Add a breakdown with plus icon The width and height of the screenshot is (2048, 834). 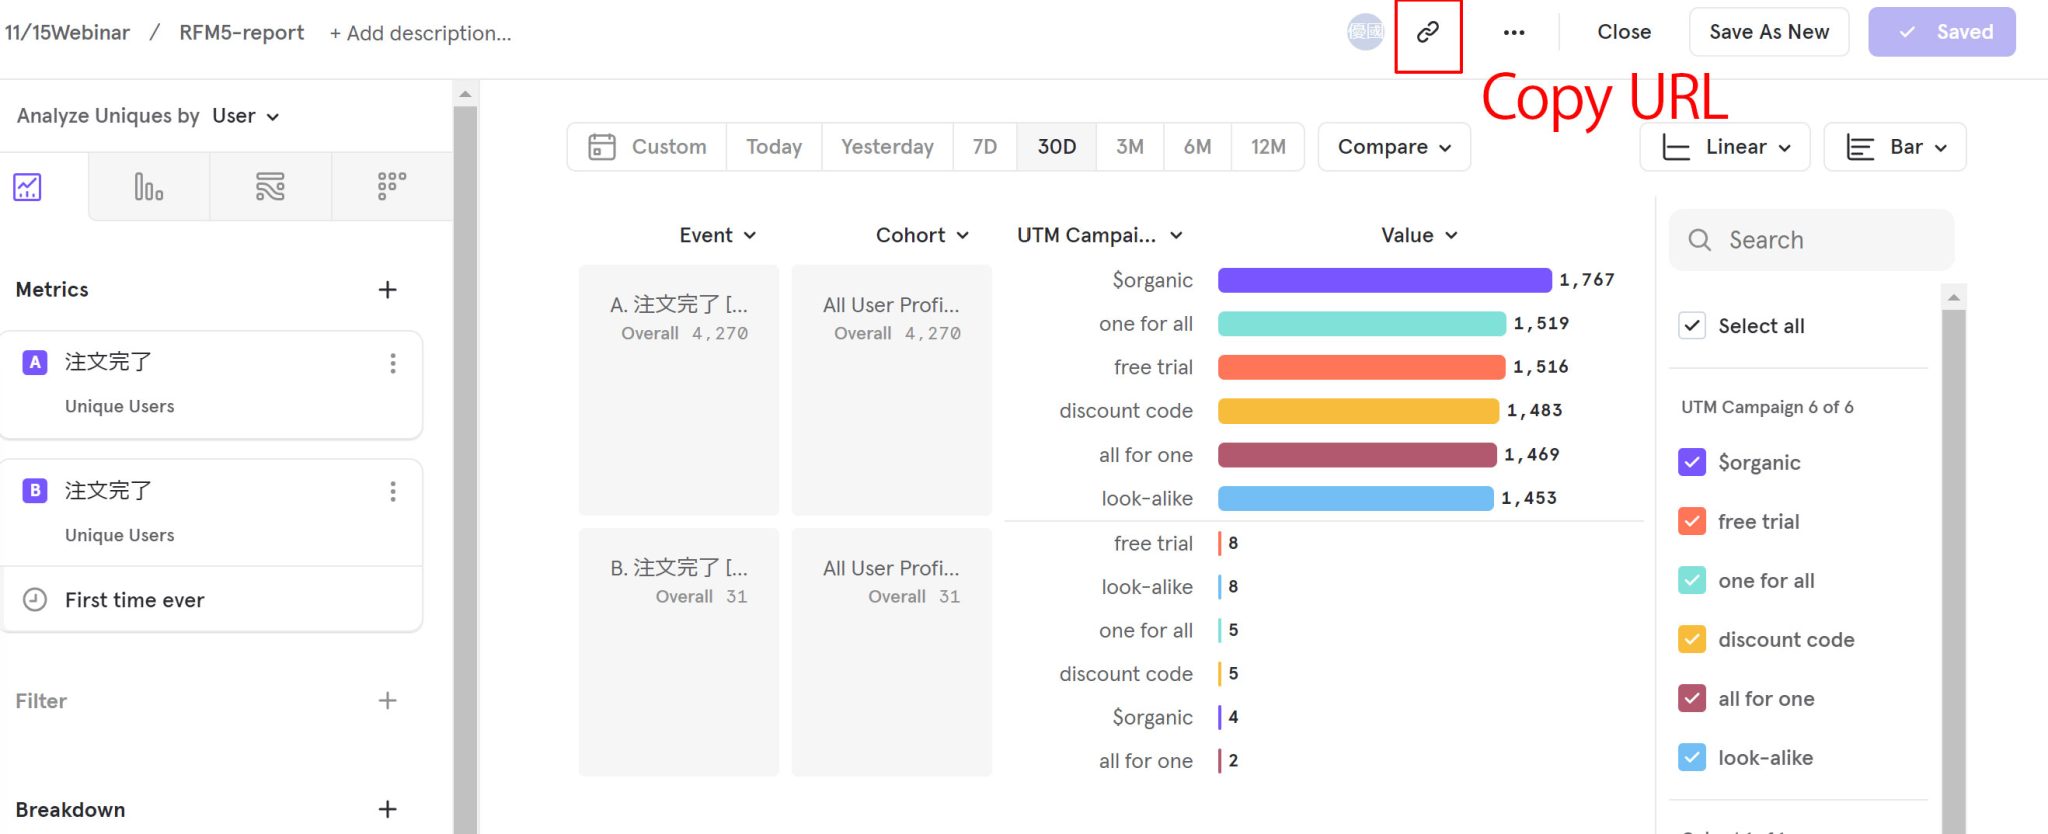point(387,809)
